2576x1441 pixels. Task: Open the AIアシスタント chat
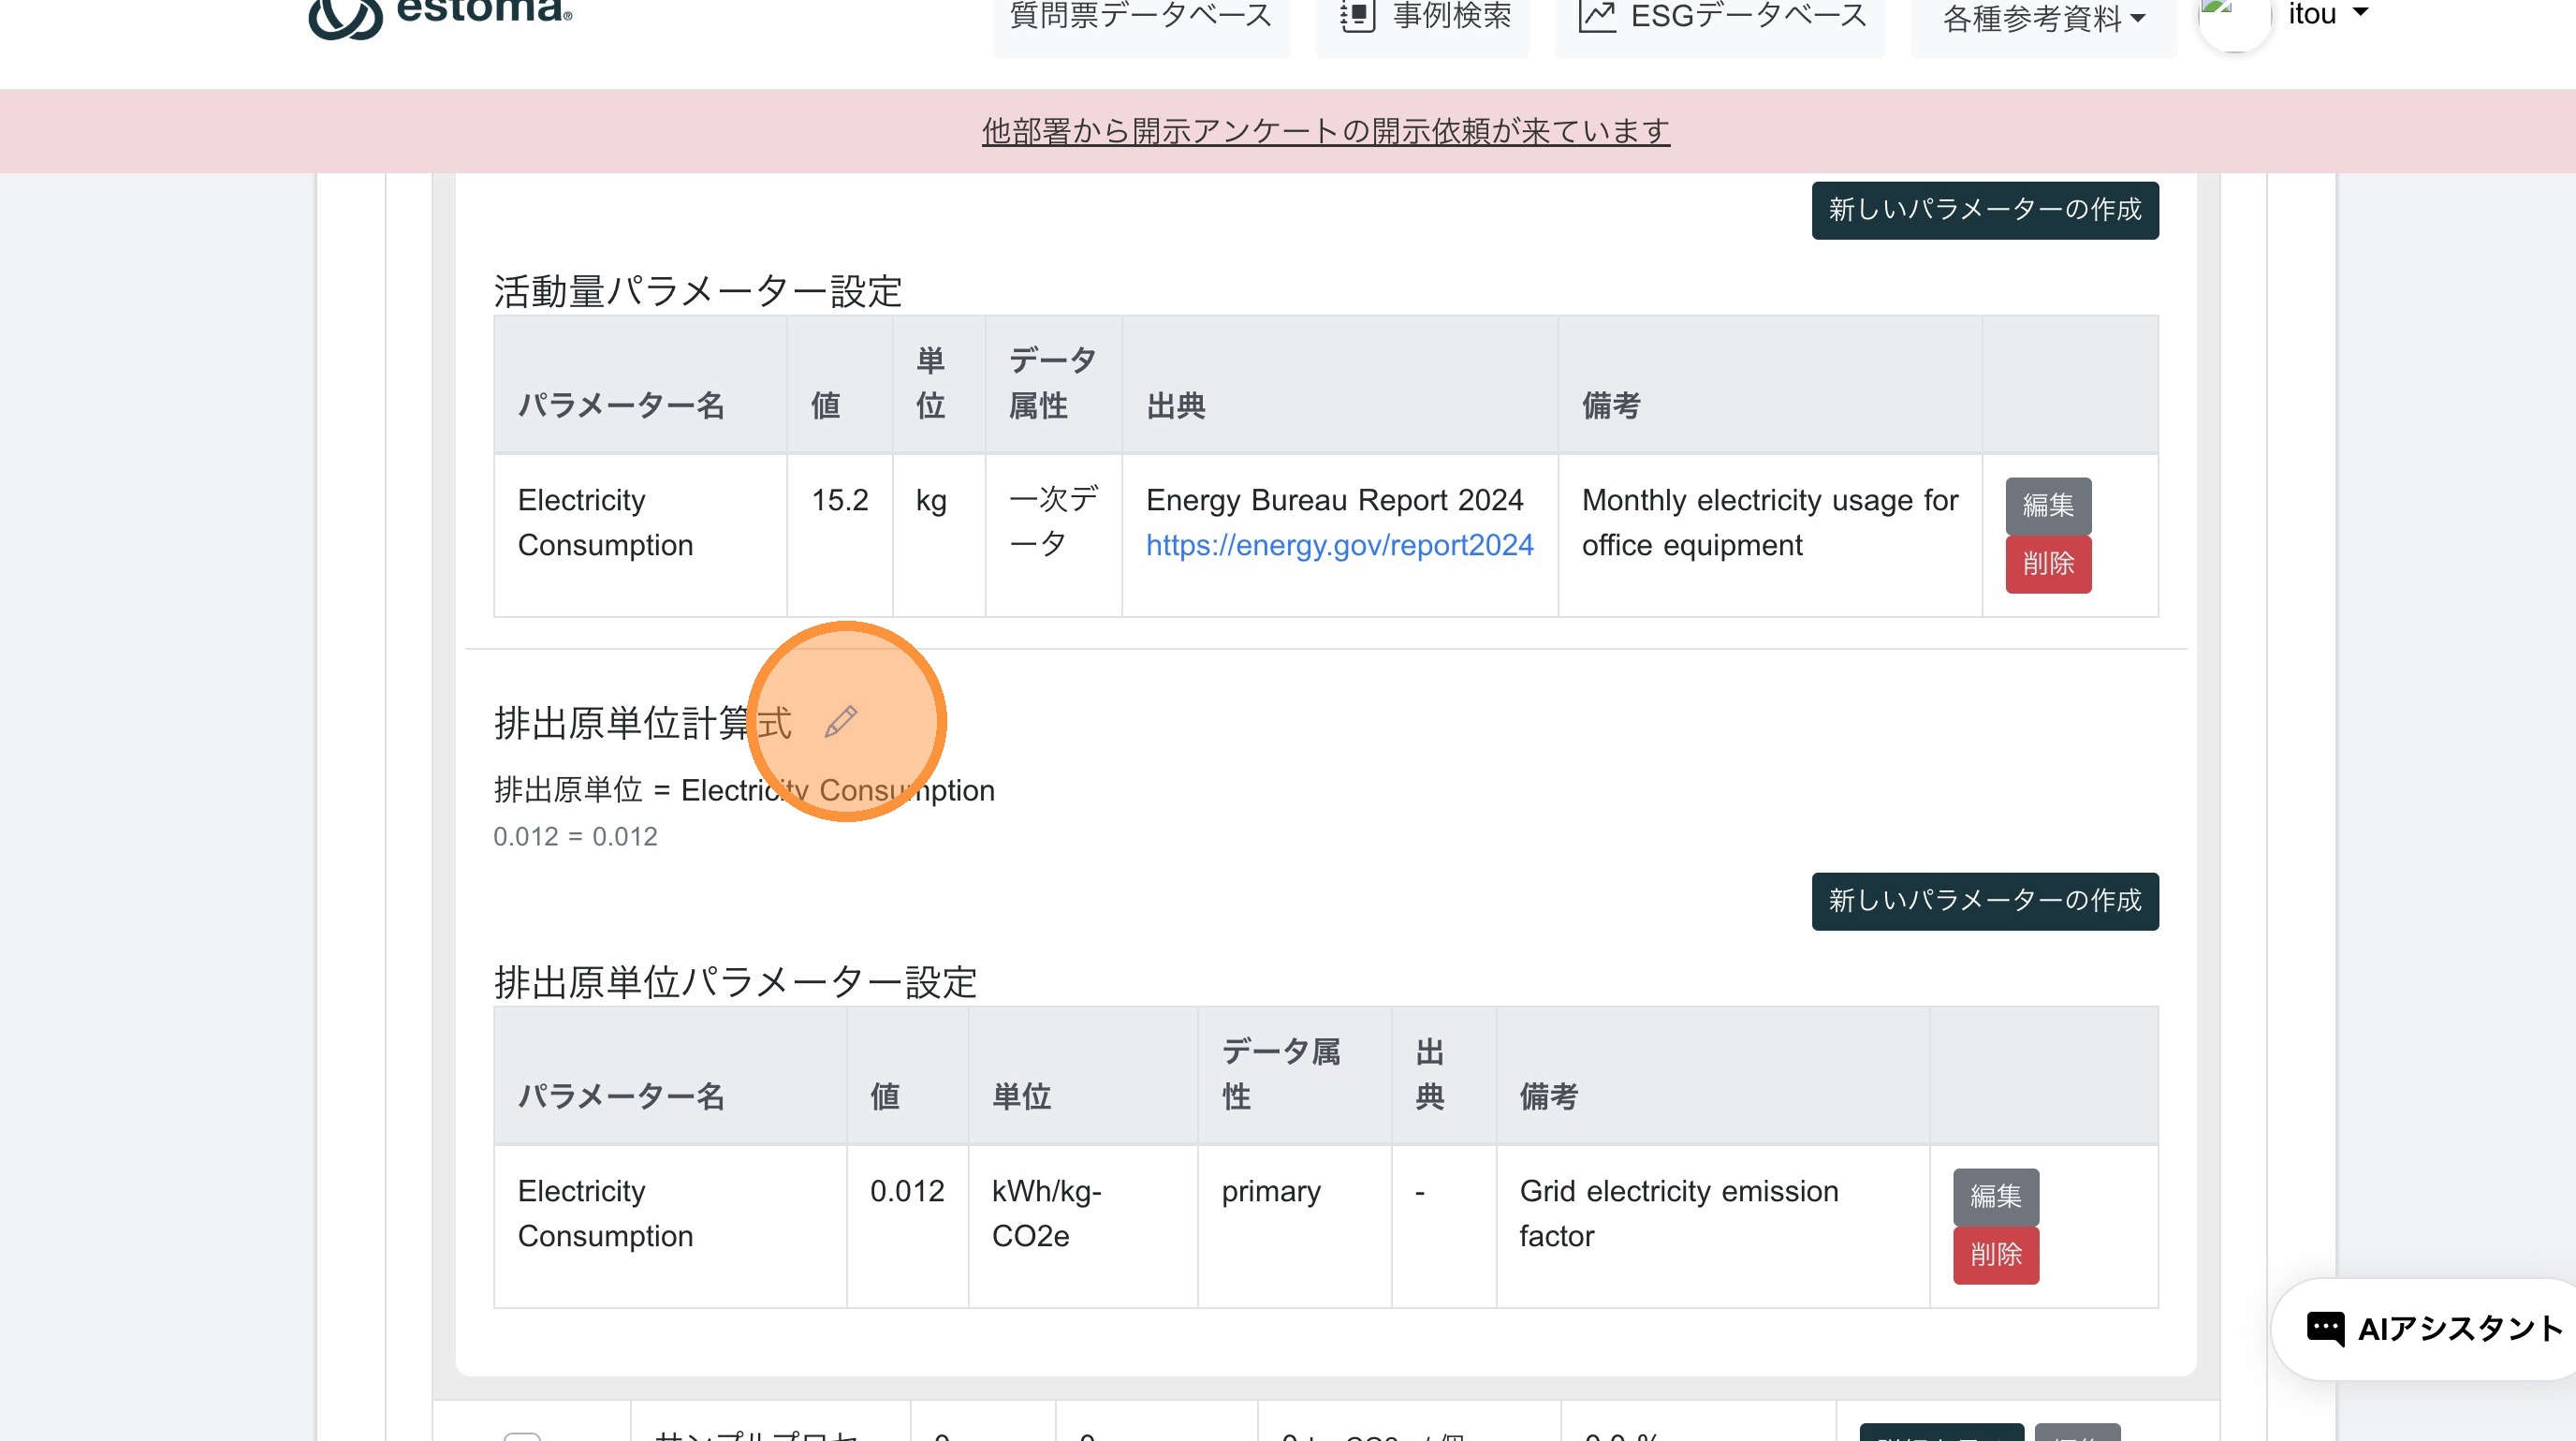(2432, 1328)
